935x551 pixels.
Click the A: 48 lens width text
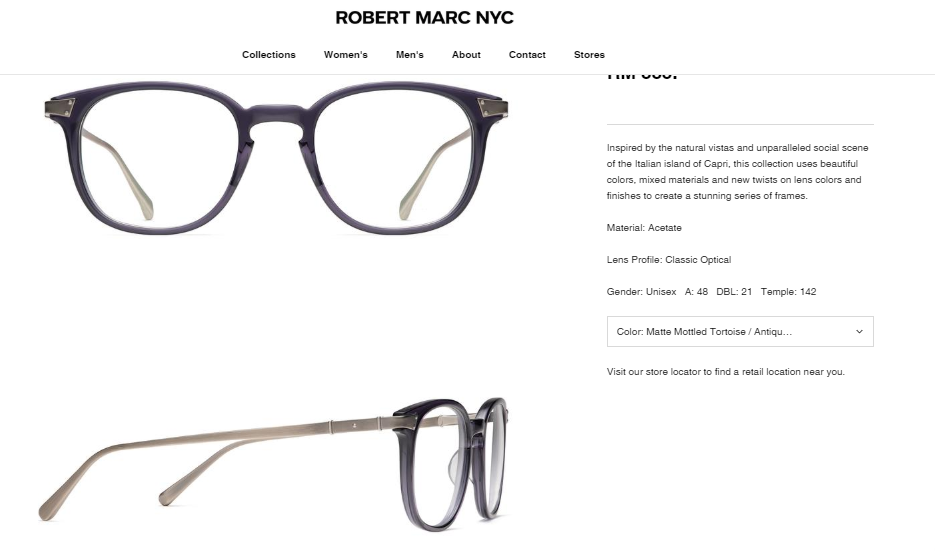tap(696, 292)
